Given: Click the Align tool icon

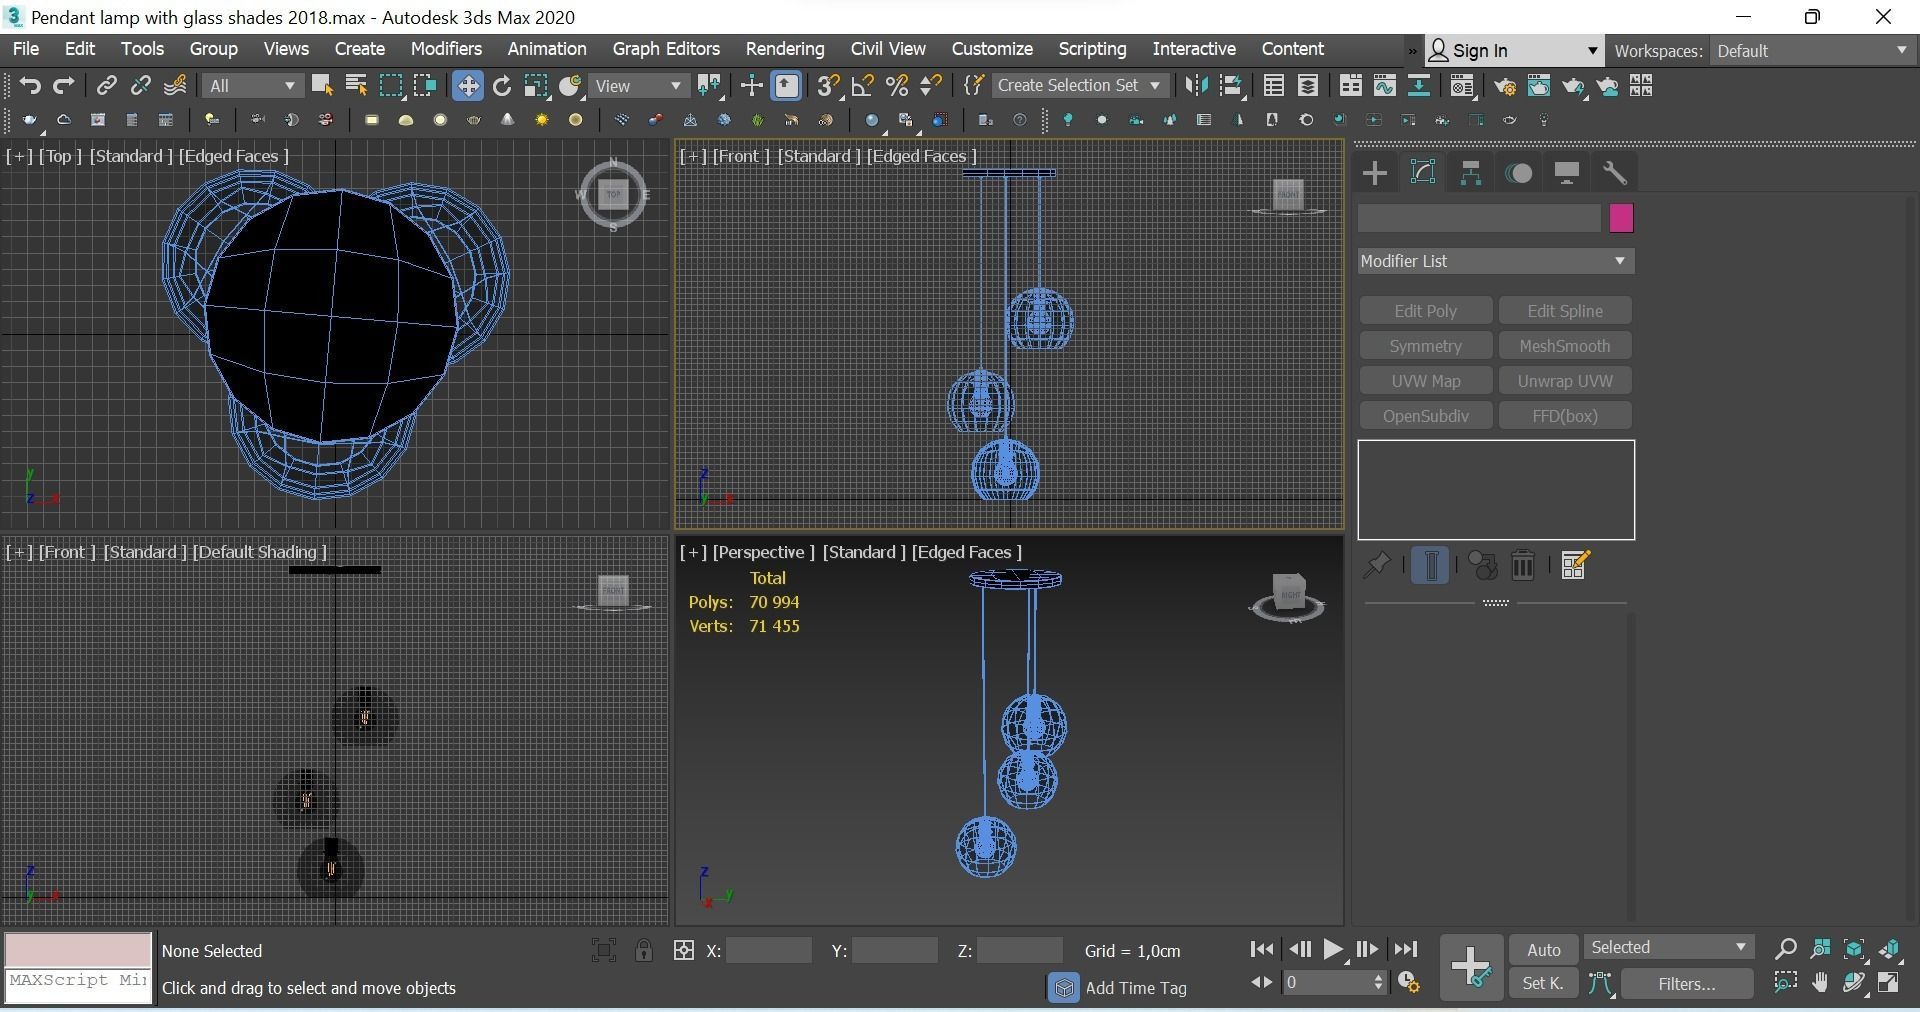Looking at the screenshot, I should [1231, 86].
